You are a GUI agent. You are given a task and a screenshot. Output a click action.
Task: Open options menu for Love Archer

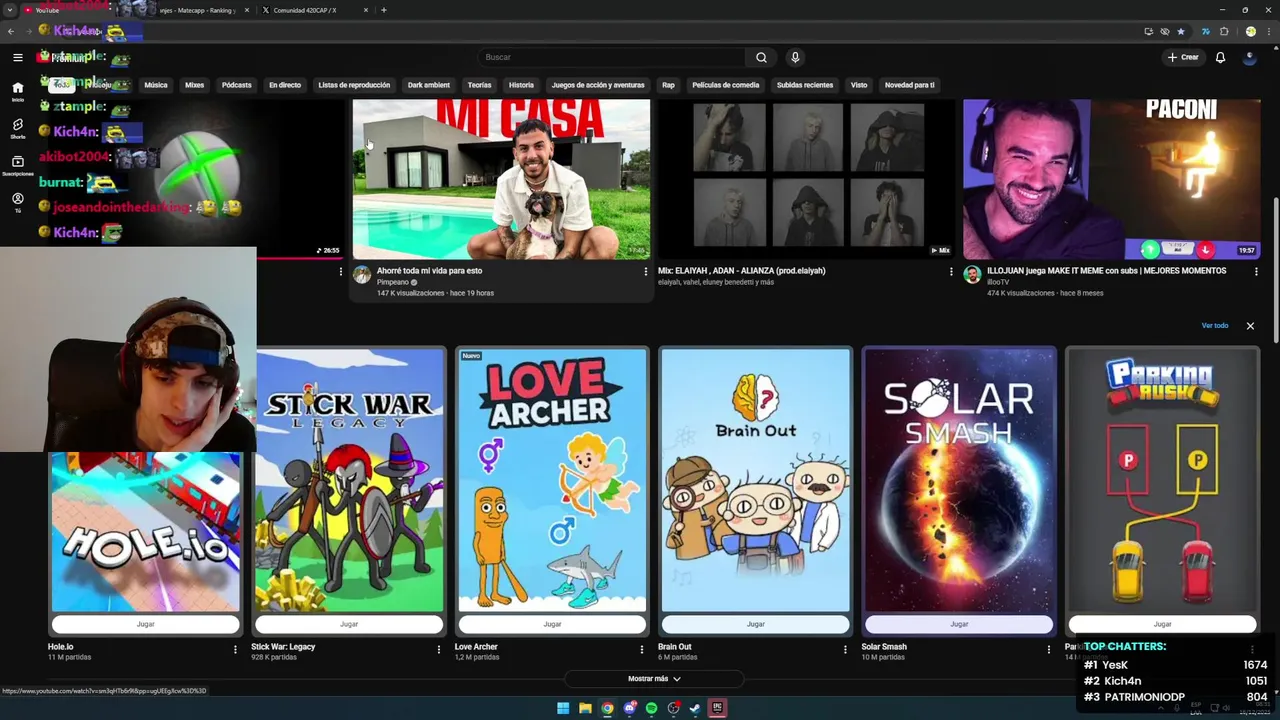642,649
